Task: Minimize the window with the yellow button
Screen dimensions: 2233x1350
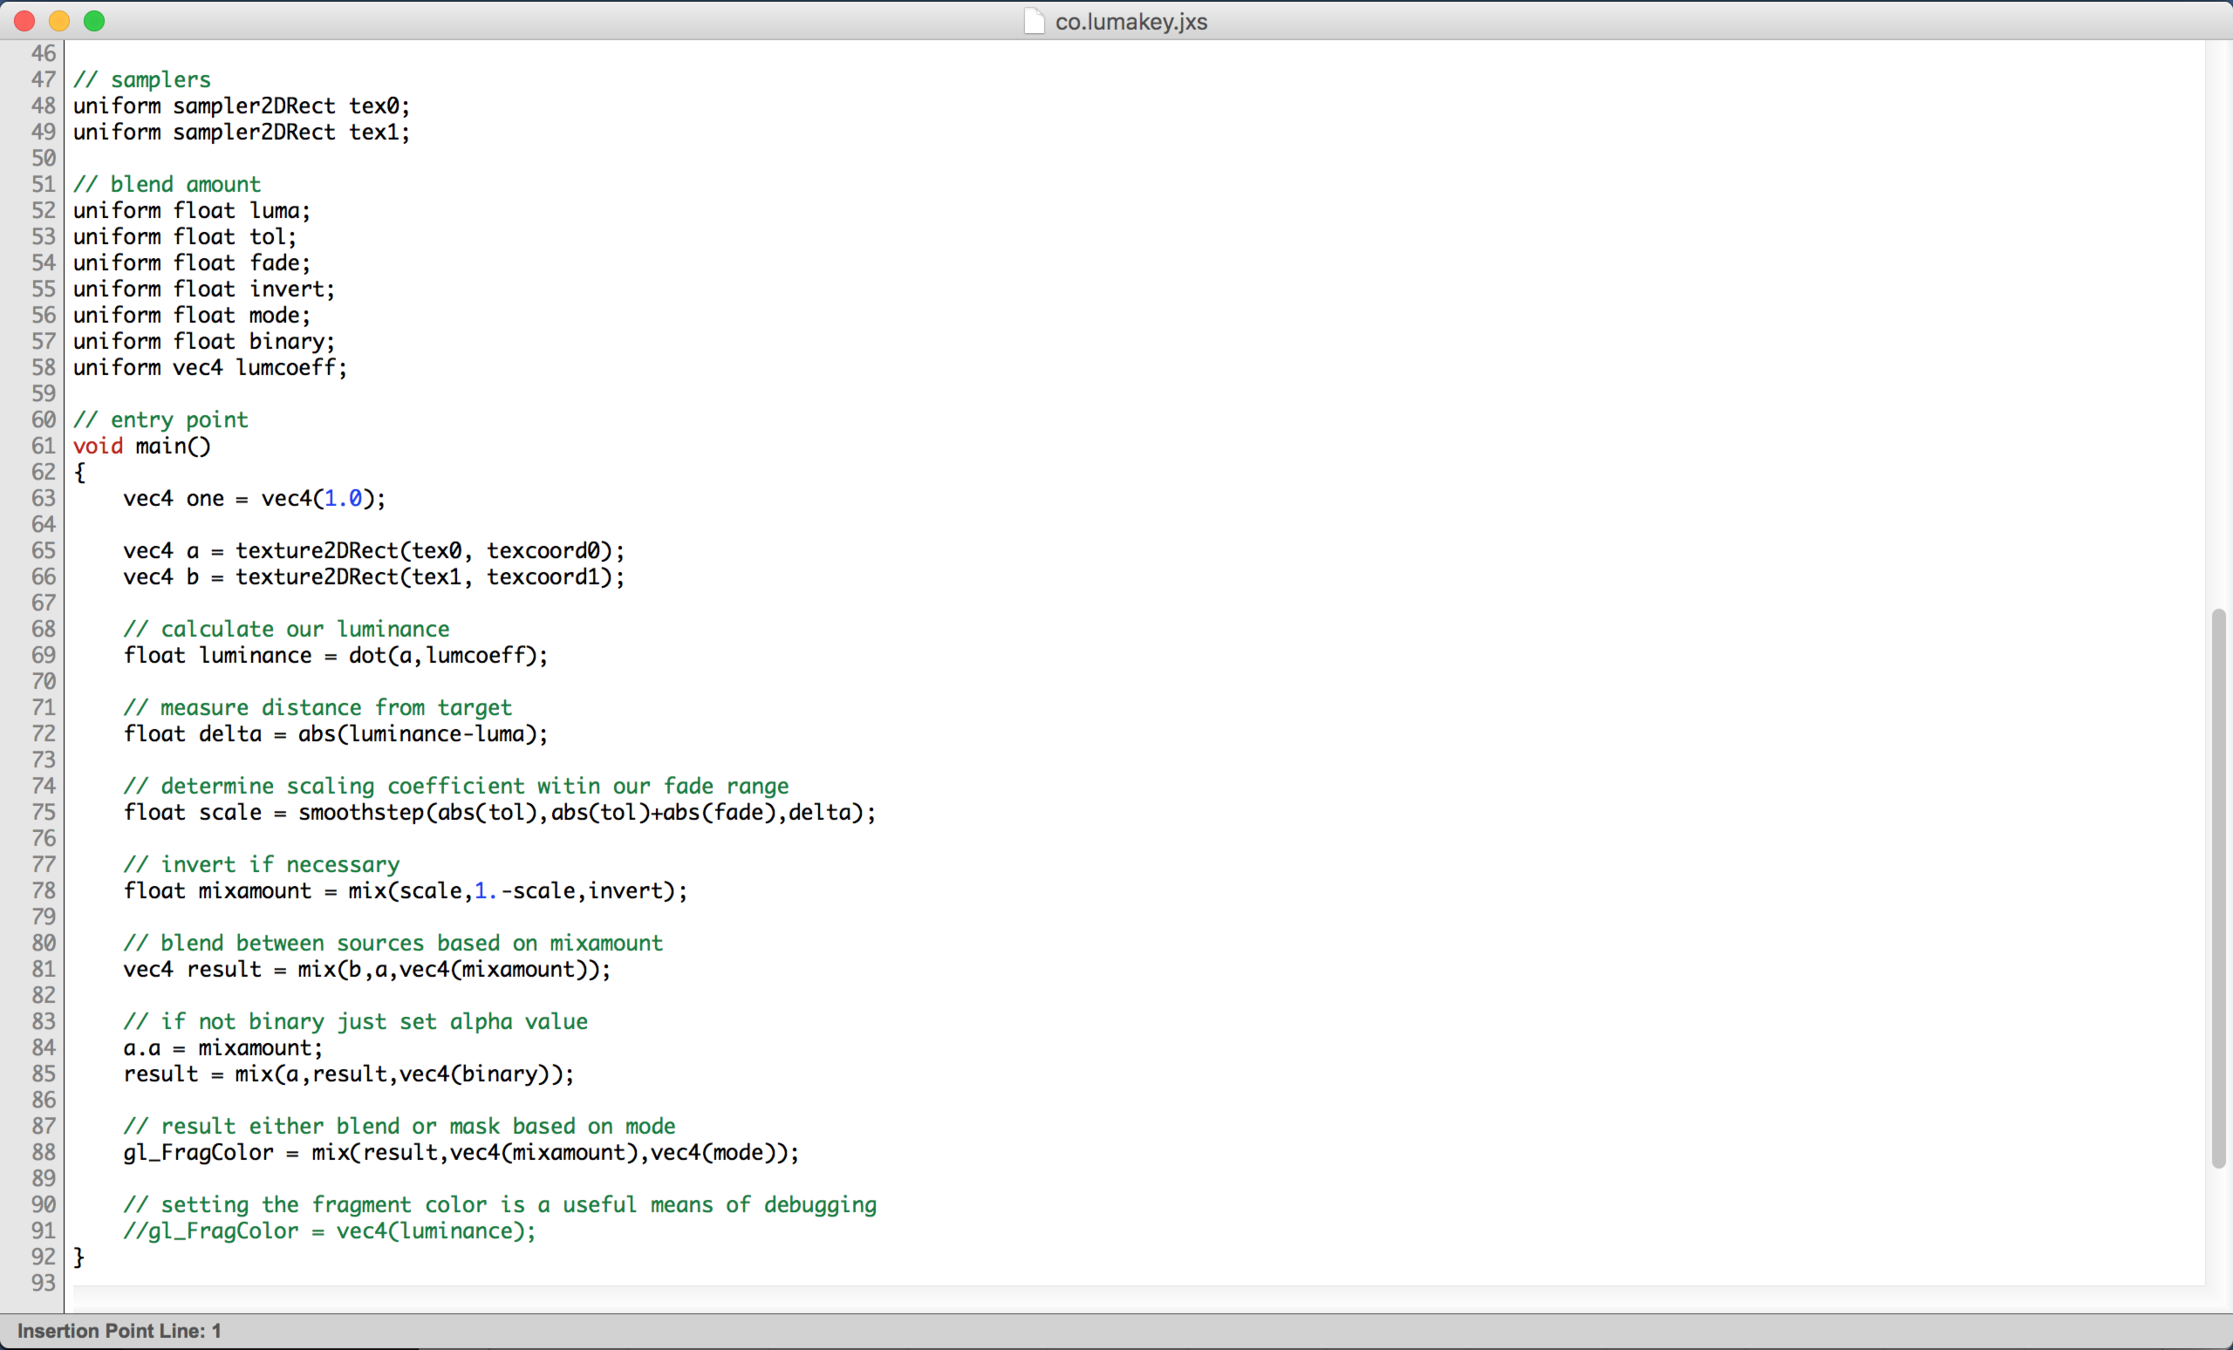Action: tap(59, 21)
